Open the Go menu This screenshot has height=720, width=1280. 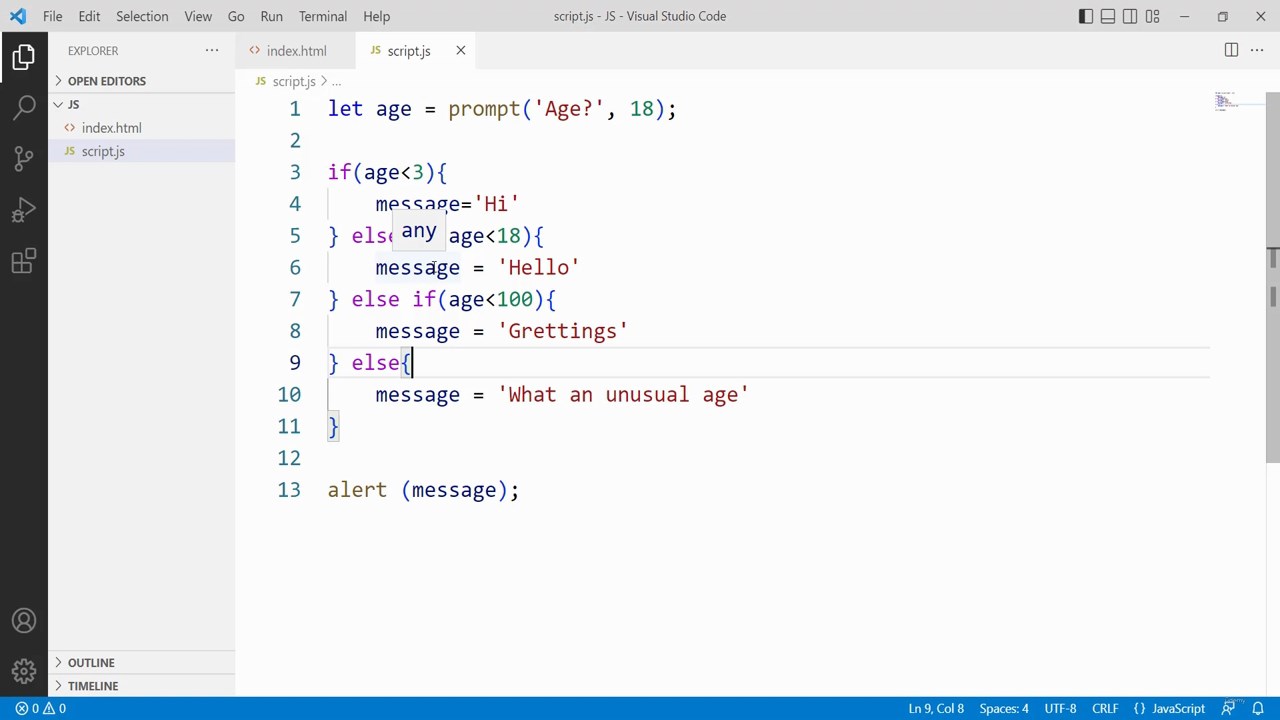236,16
